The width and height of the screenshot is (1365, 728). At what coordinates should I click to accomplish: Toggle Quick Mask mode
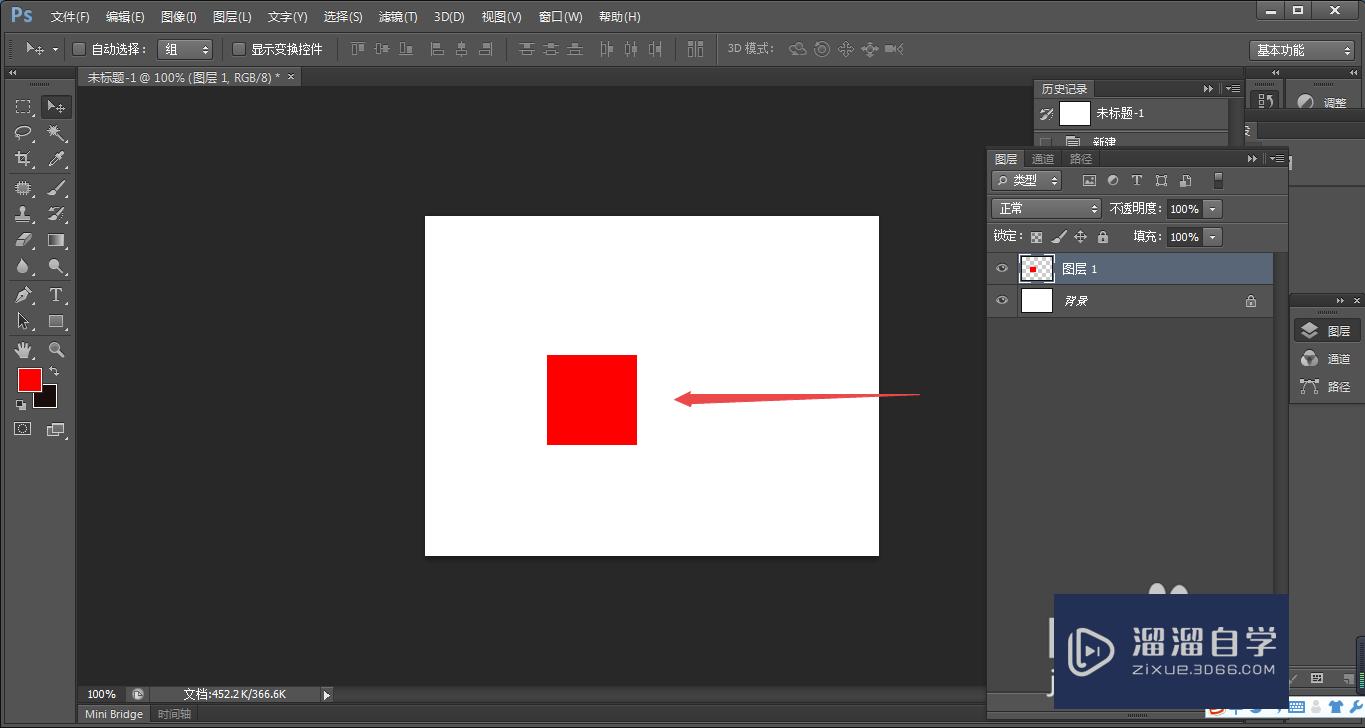point(23,429)
